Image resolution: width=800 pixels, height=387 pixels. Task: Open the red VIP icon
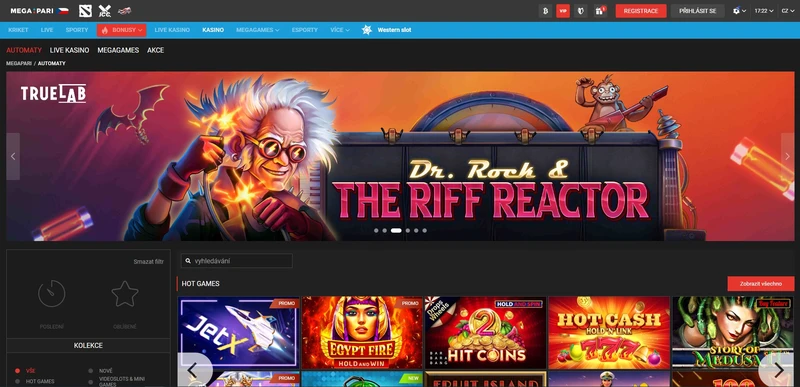pos(563,11)
